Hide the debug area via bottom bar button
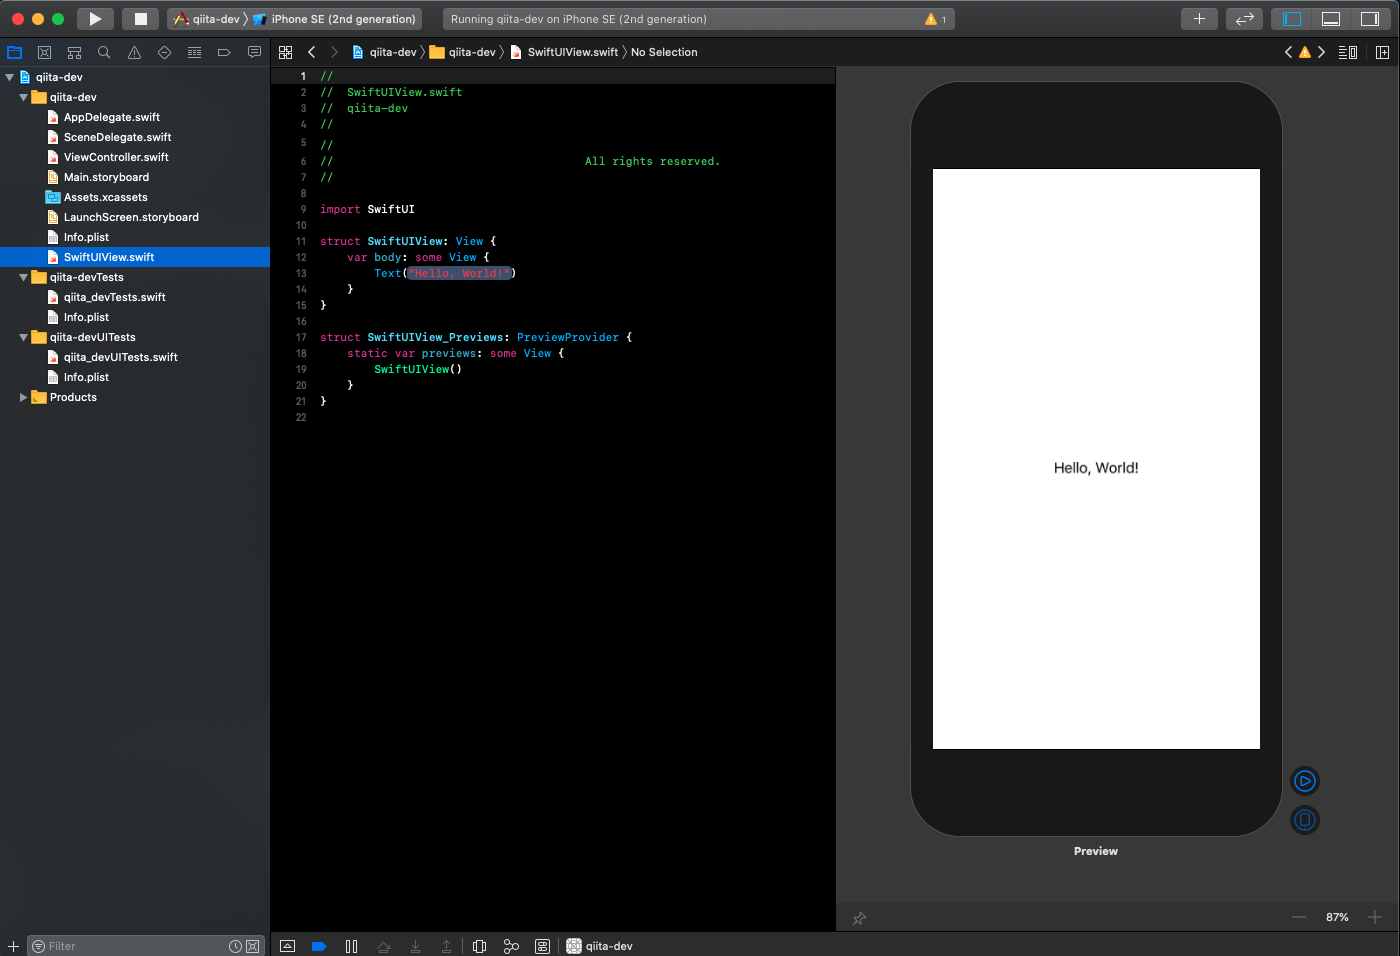 point(288,946)
